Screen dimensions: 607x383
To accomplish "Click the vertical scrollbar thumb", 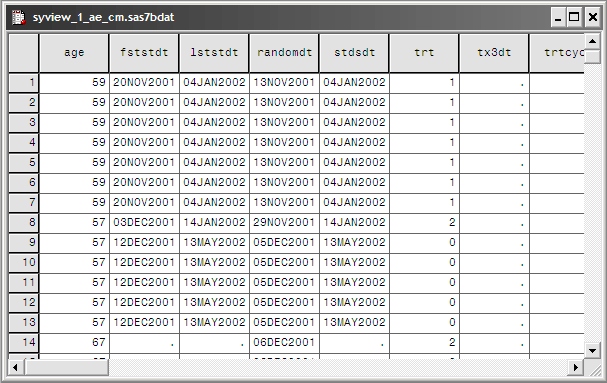I will [x=592, y=57].
